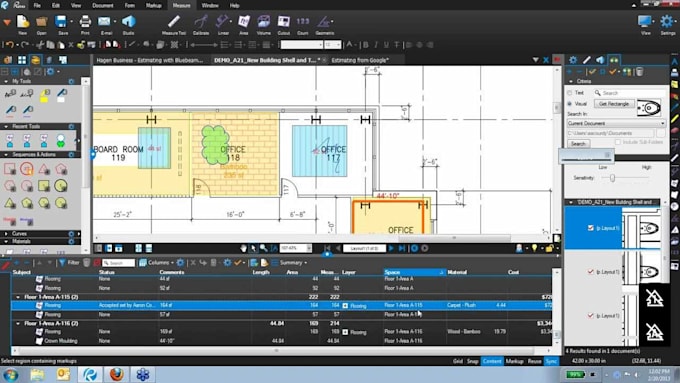Toggle the third Layout1 result checkbox

point(590,315)
